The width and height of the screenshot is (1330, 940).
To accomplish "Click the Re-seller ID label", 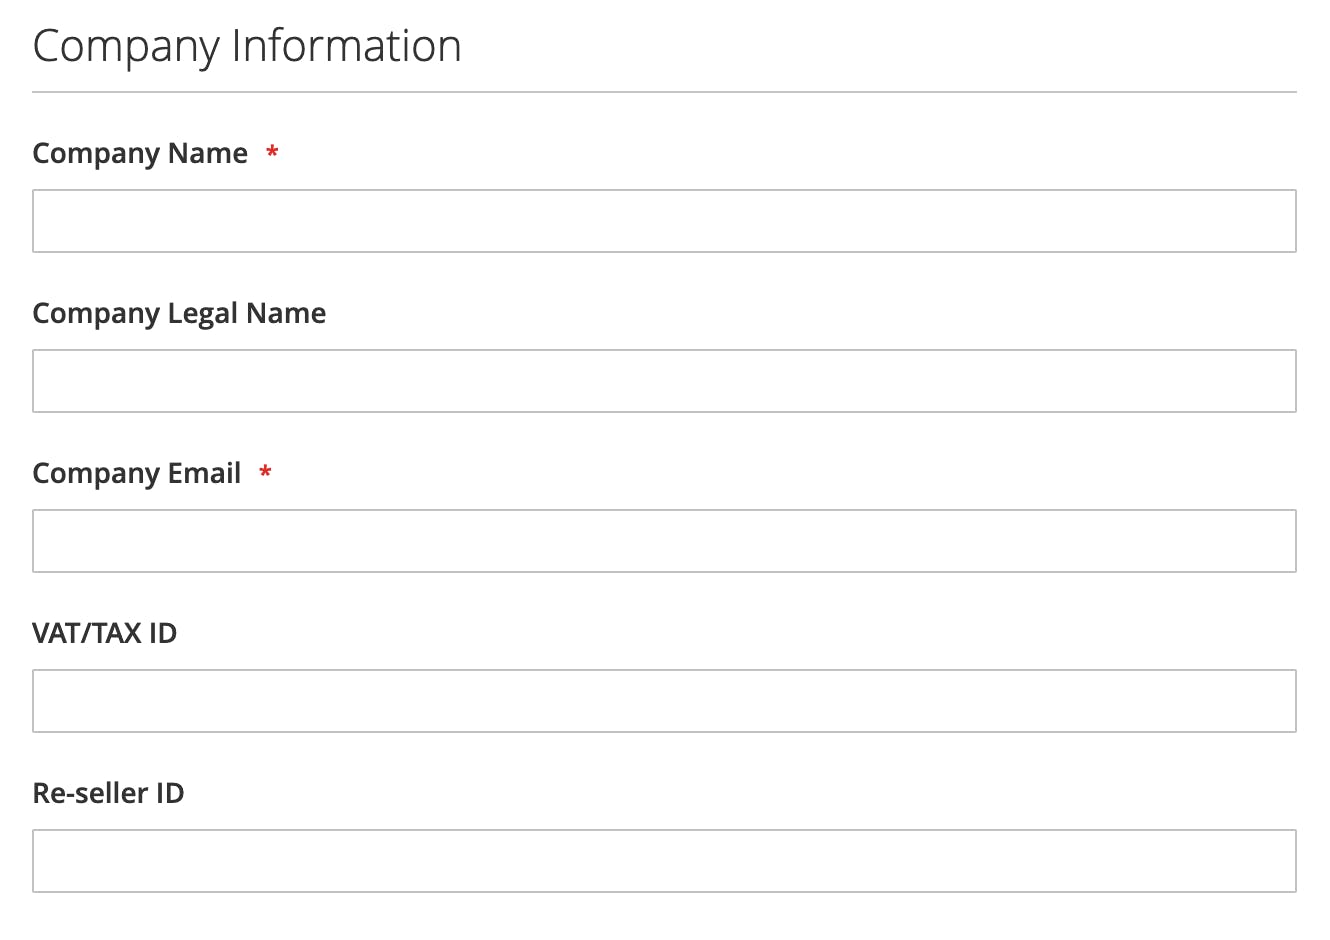I will (x=108, y=793).
